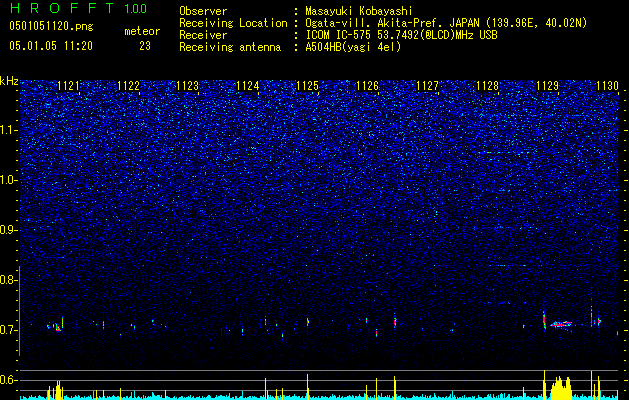Click the date stamp 05.01.05 11:20
Image resolution: width=629 pixels, height=400 pixels.
(51, 46)
